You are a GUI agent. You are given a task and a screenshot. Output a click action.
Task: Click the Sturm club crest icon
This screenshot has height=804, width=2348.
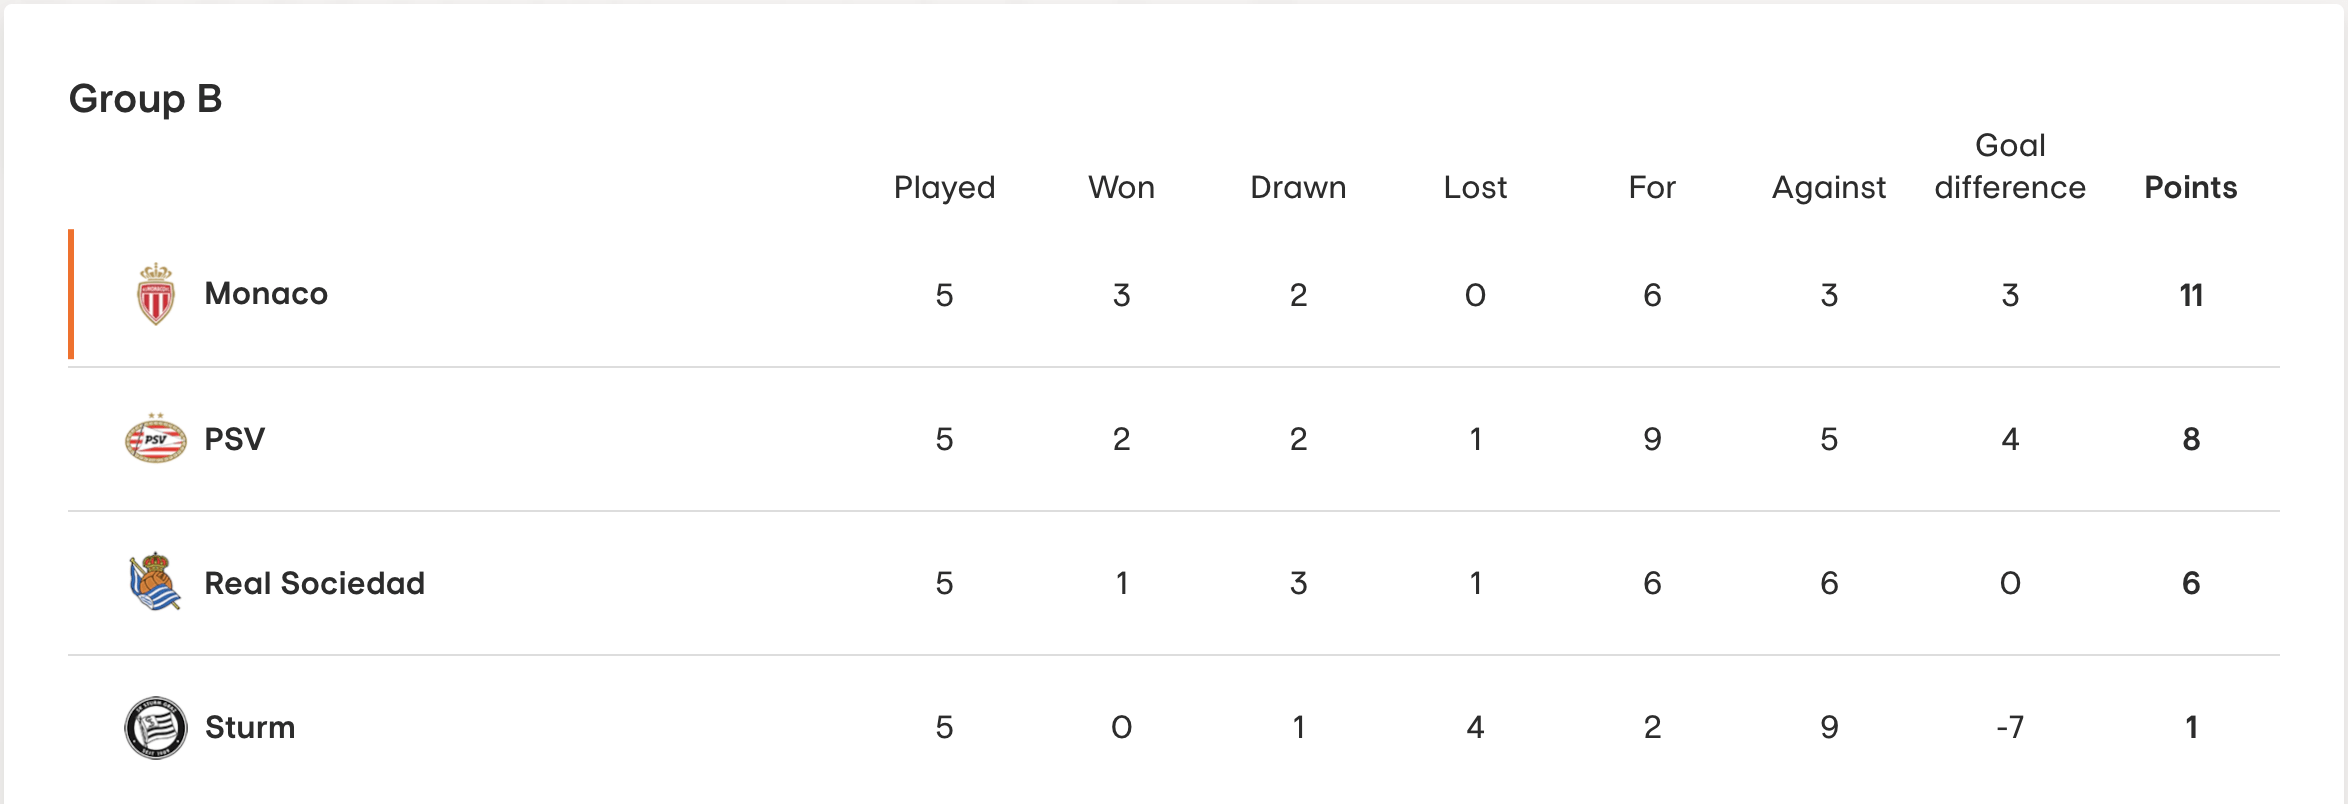pos(156,727)
